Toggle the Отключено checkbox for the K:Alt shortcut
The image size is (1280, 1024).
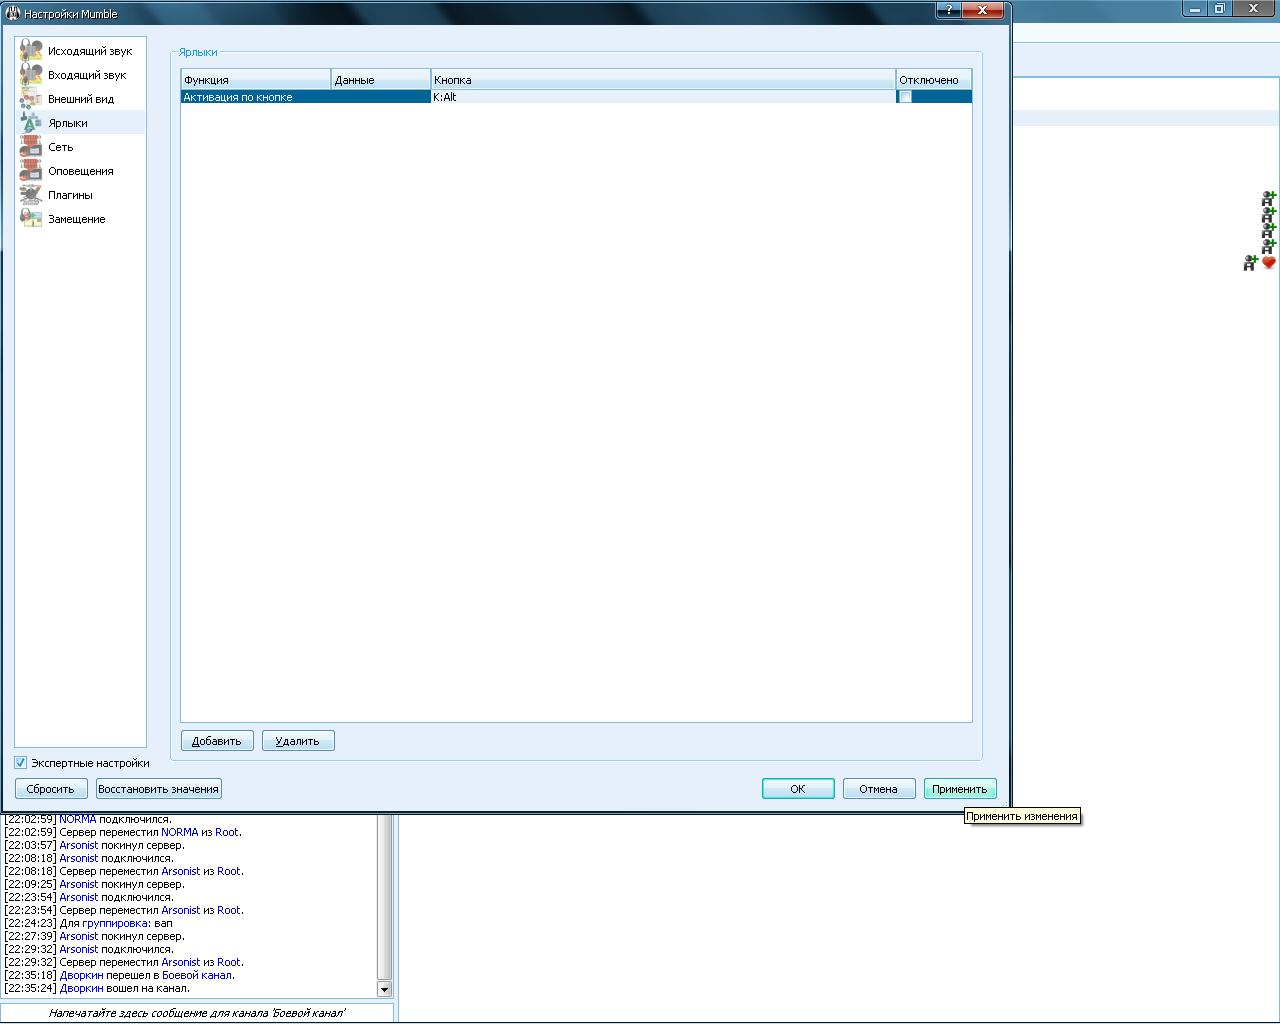coord(905,97)
